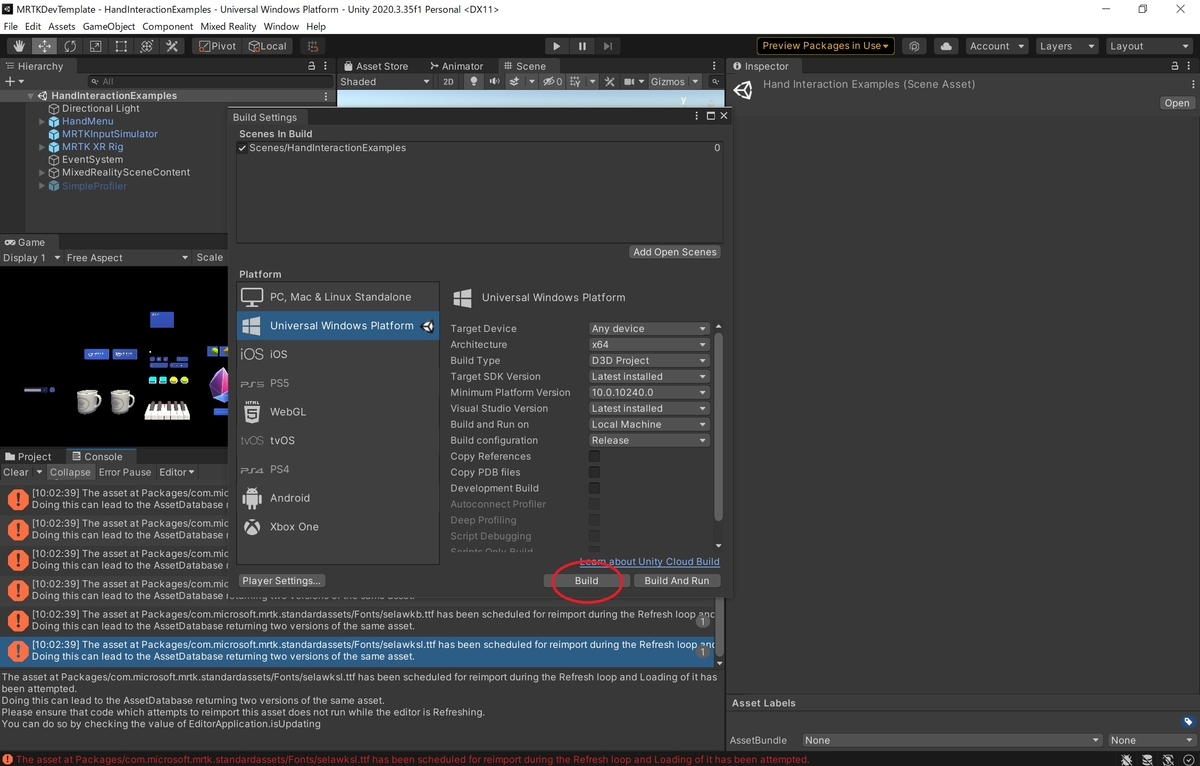Toggle the scene grid icon
This screenshot has width=1200, height=766.
(x=577, y=82)
